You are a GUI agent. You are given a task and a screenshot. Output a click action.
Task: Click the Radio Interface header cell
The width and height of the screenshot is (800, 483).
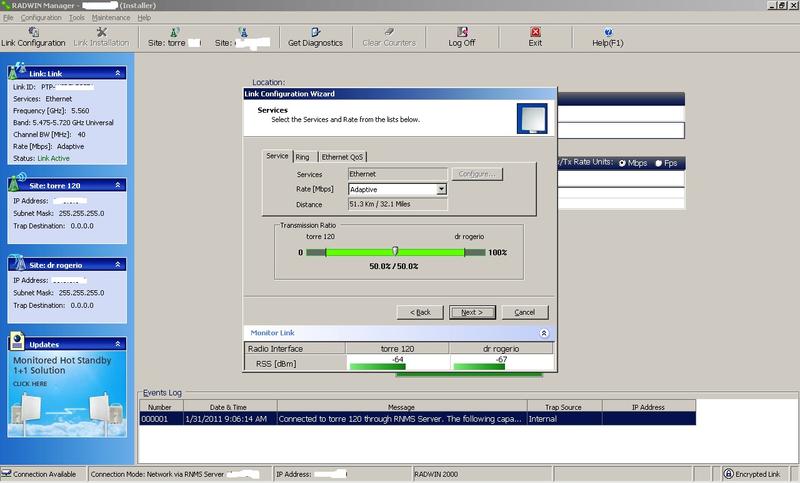(295, 349)
